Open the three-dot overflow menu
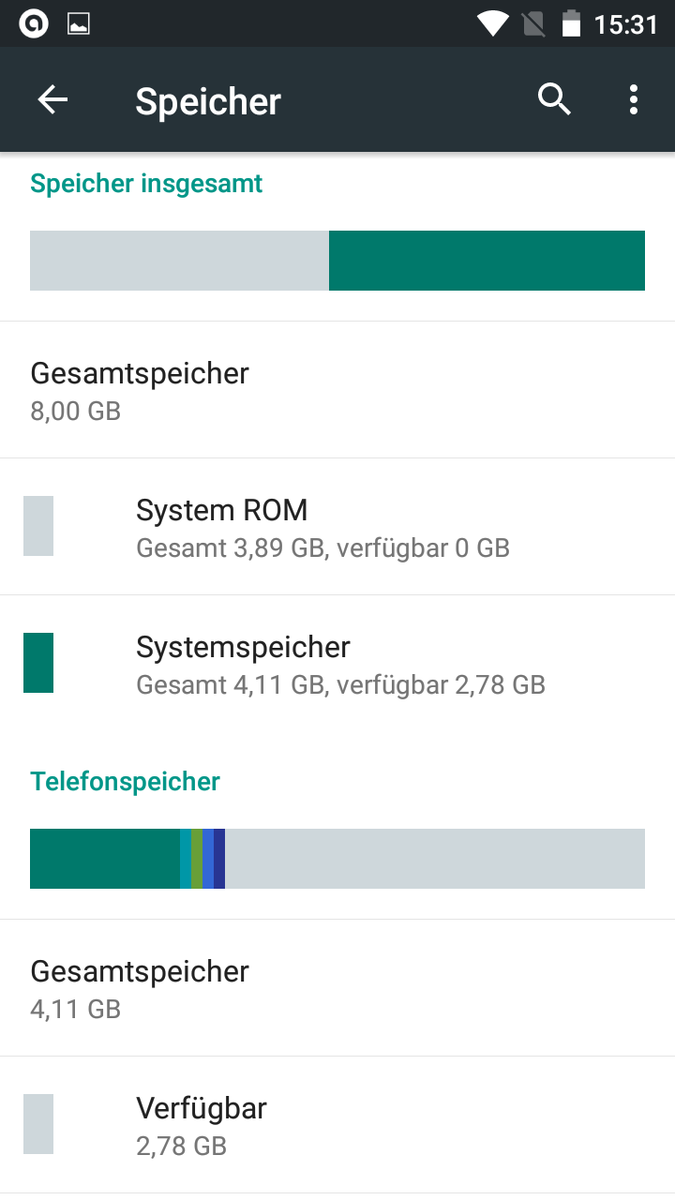The height and width of the screenshot is (1200, 675). tap(633, 100)
